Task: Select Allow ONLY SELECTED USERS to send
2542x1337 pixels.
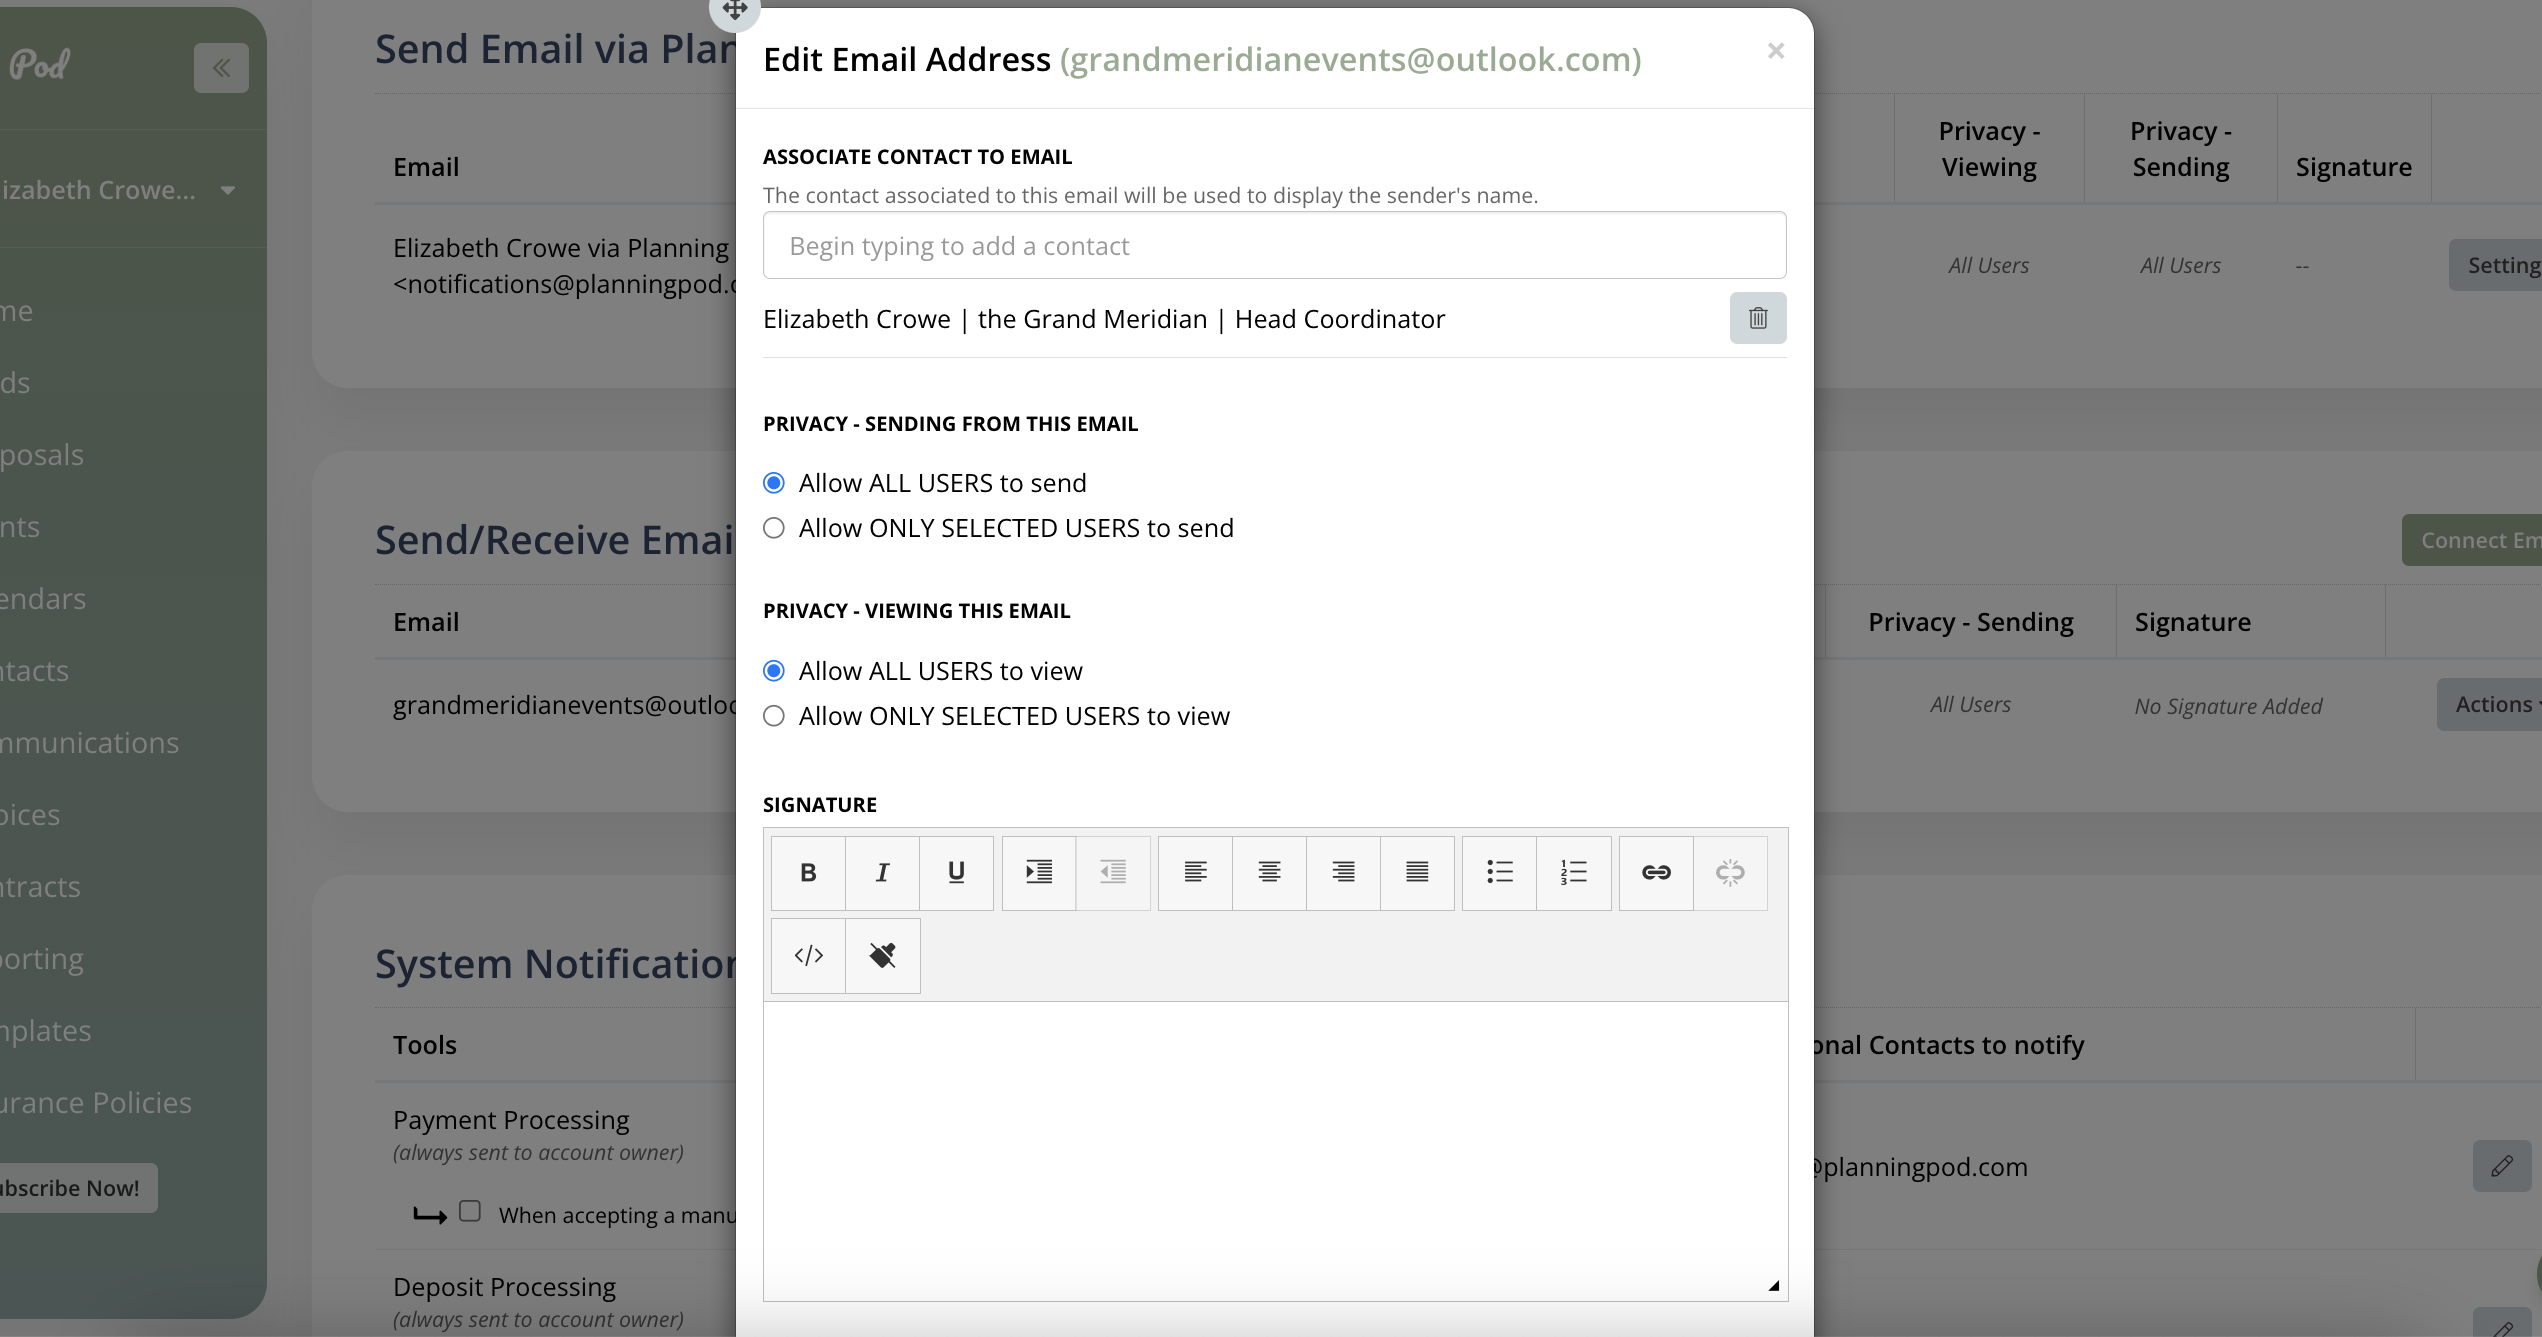Action: pos(774,528)
